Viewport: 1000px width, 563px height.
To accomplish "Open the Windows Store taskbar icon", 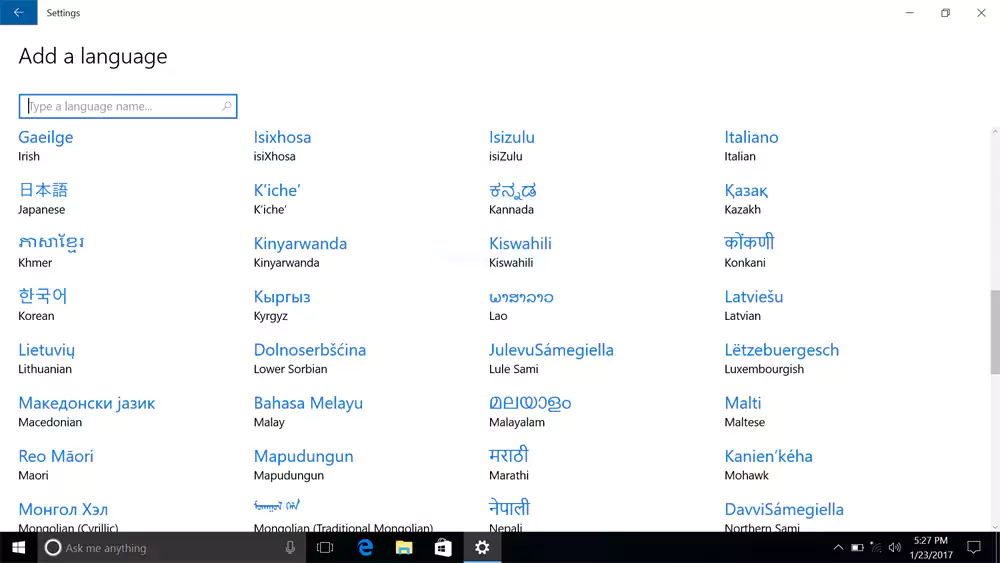I will click(x=443, y=547).
